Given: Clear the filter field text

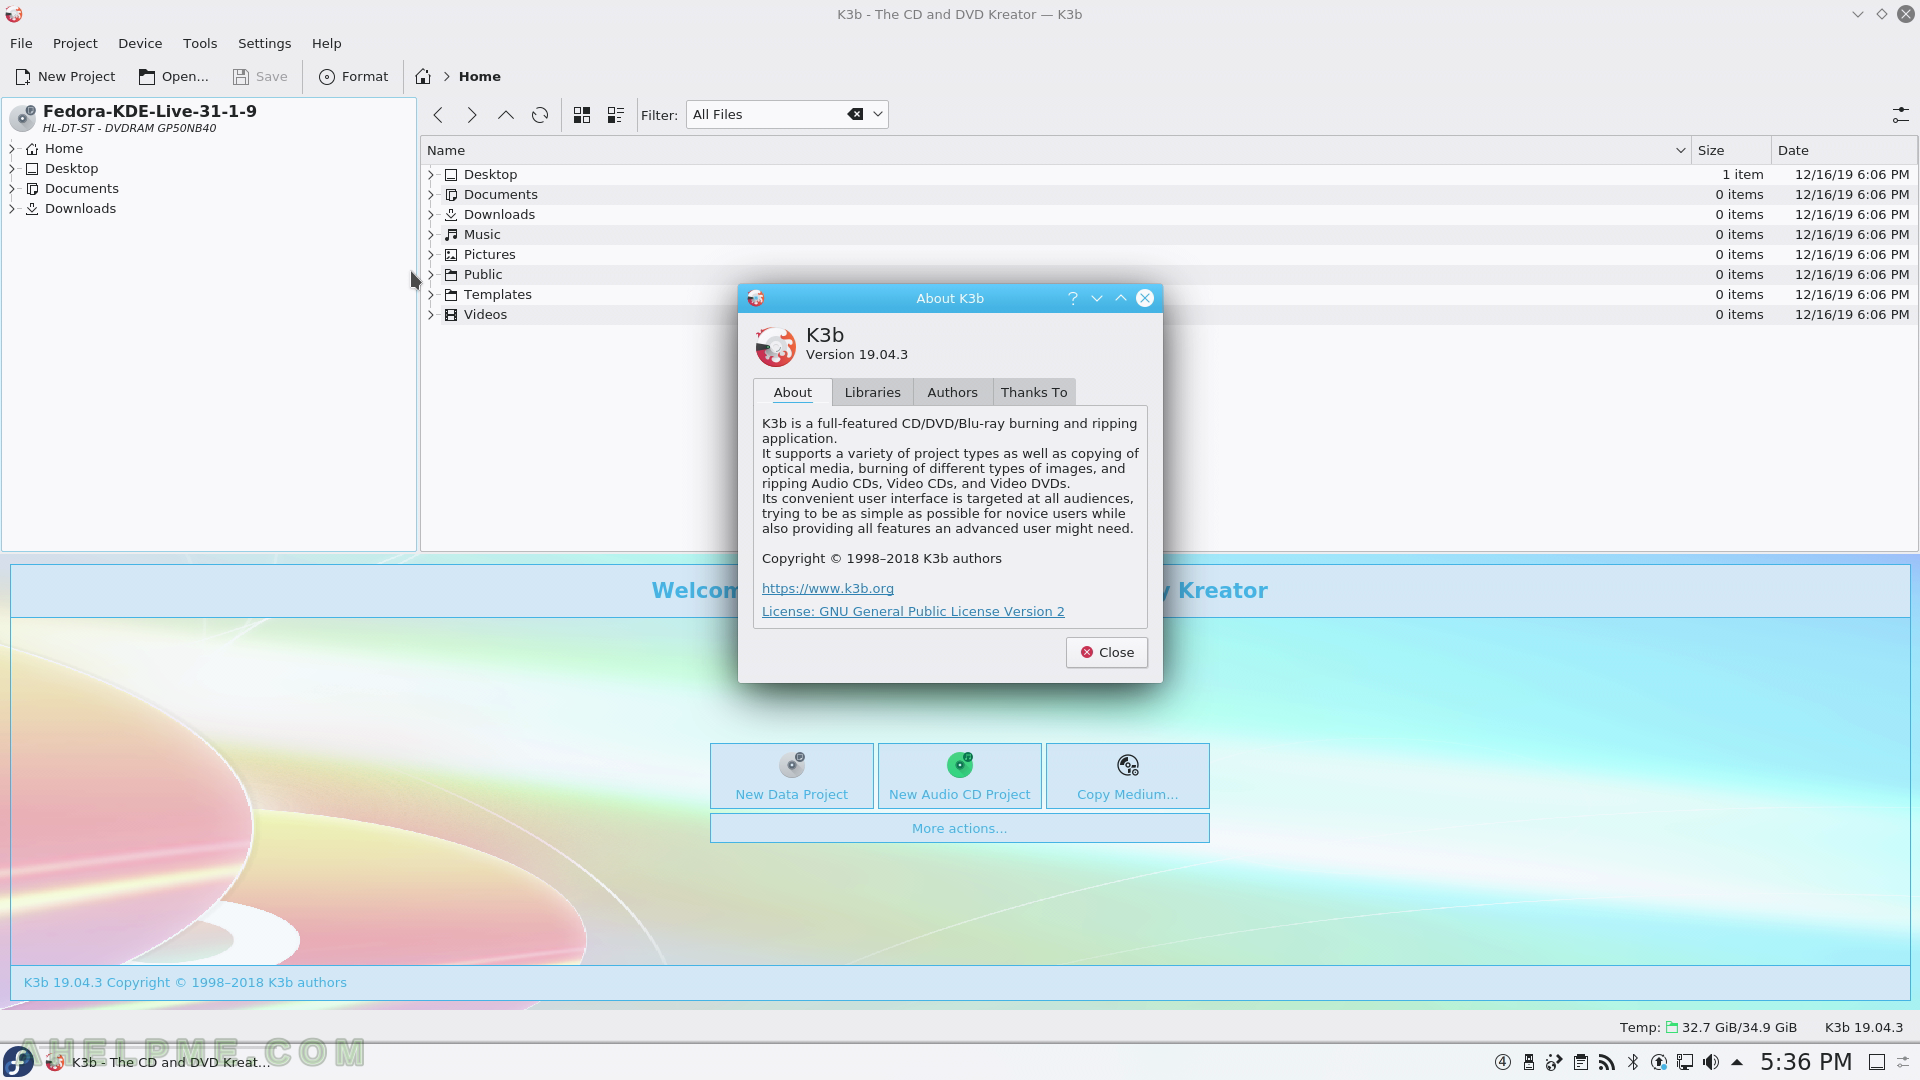Looking at the screenshot, I should tap(855, 114).
